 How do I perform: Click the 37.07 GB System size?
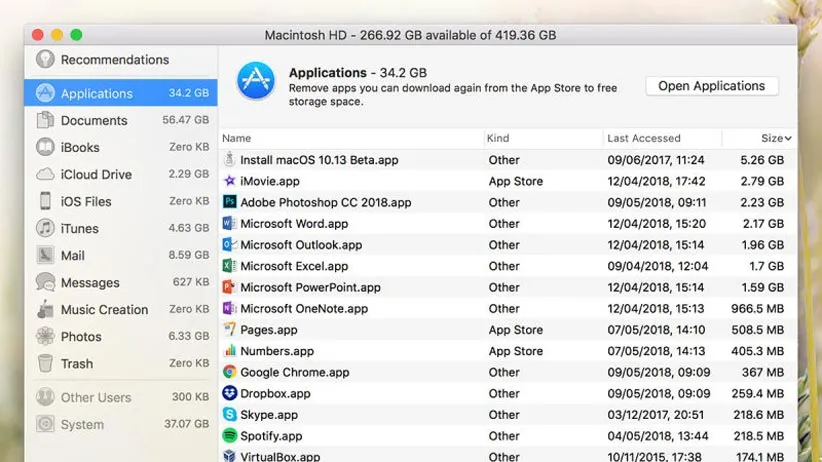point(186,424)
